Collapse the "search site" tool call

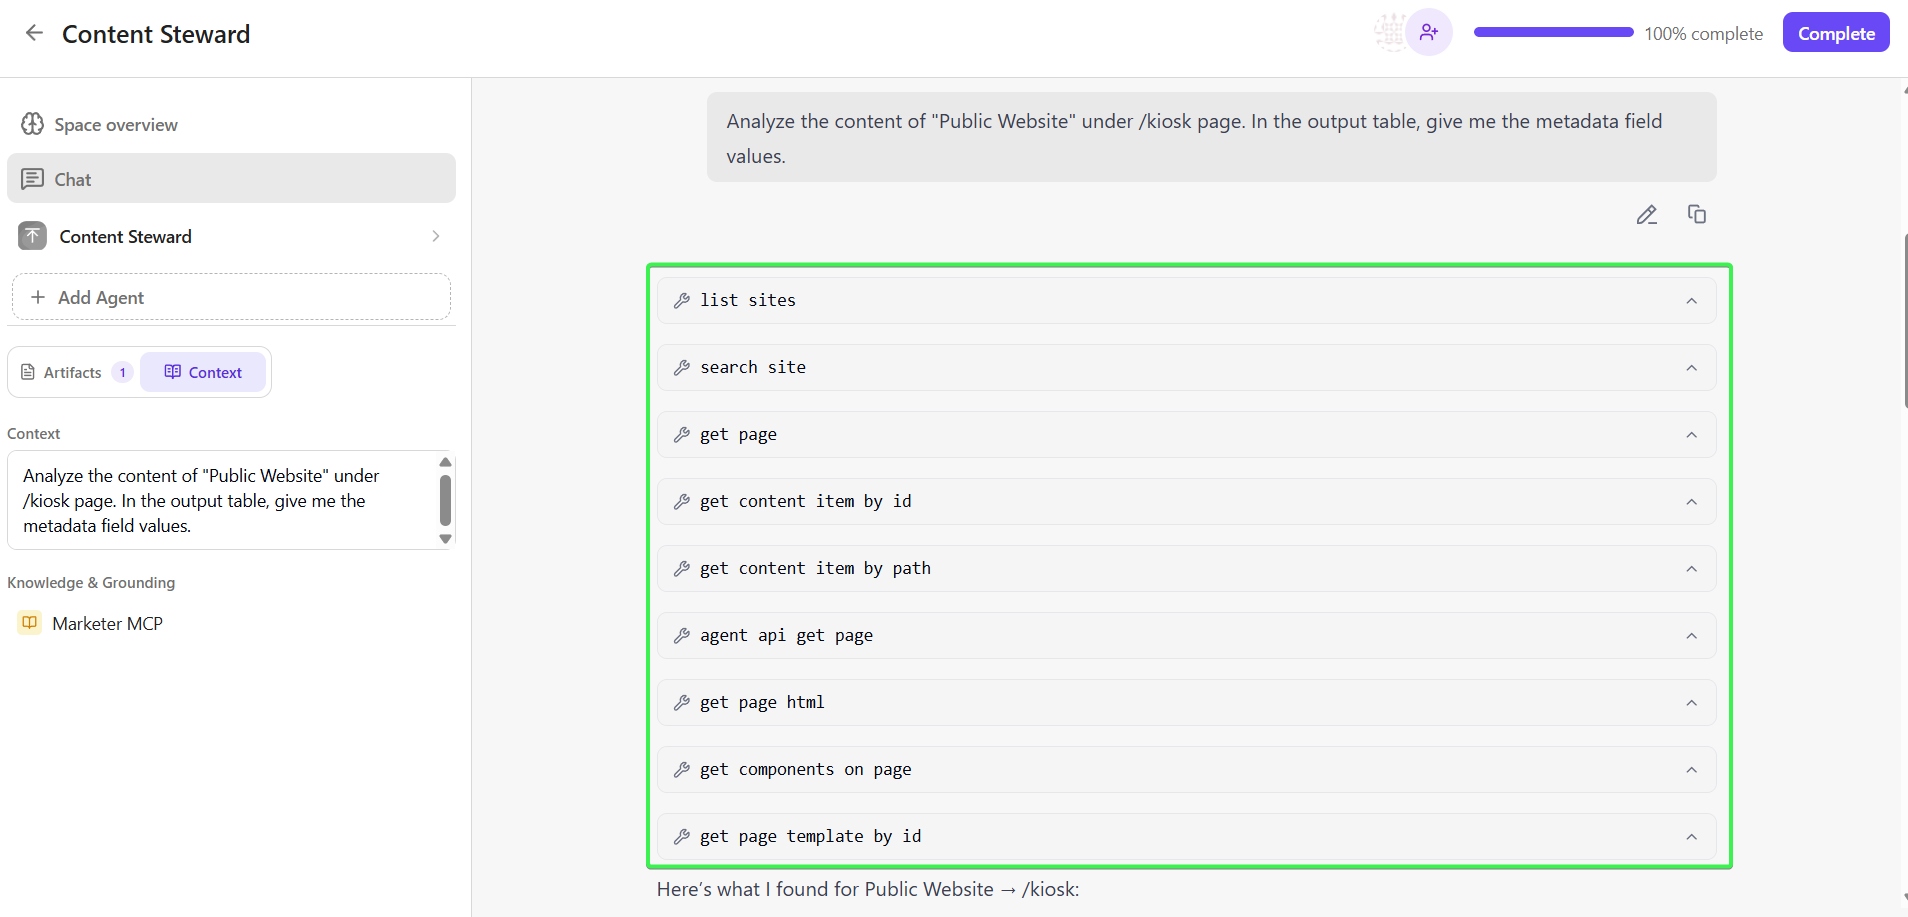click(1693, 368)
